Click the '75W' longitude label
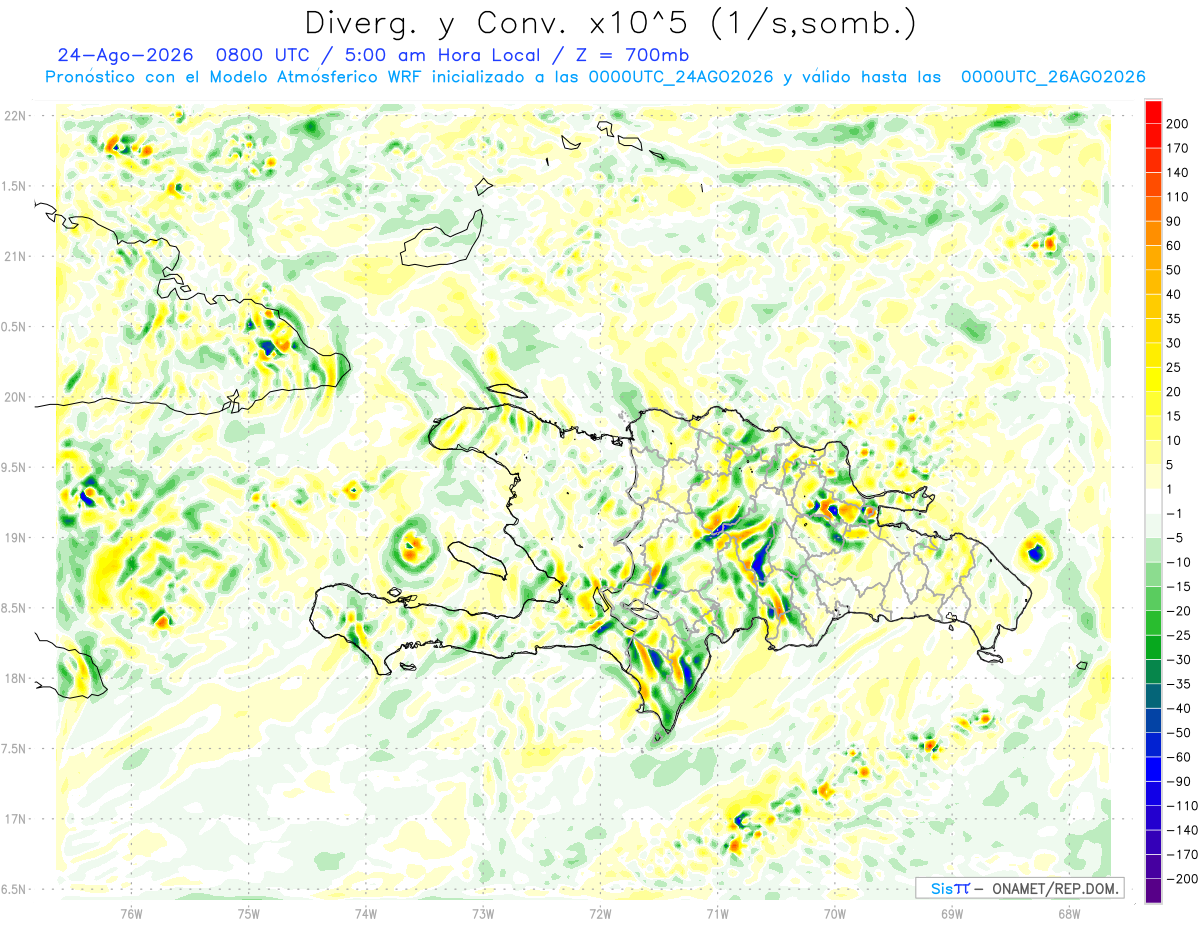1200x927 pixels. 249,913
